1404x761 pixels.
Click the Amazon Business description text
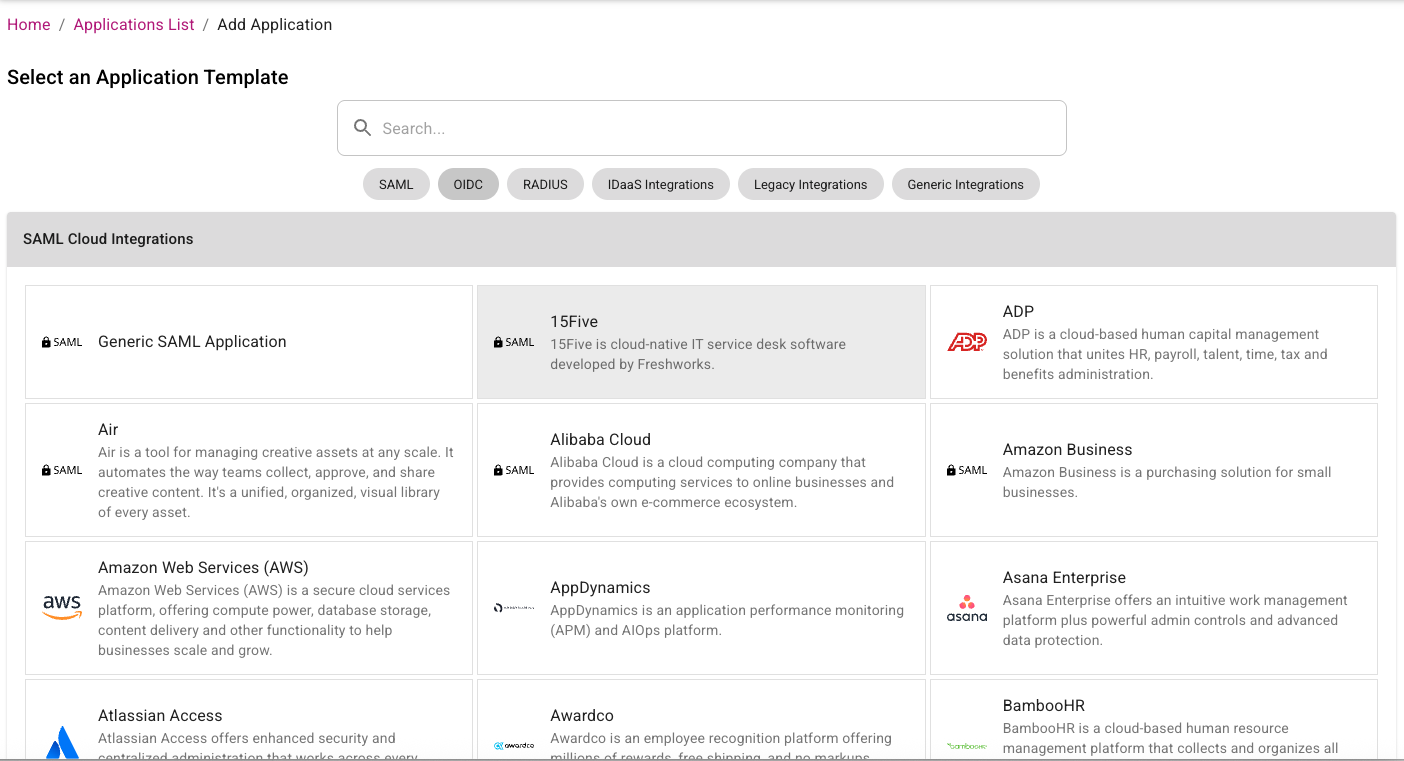point(1167,482)
